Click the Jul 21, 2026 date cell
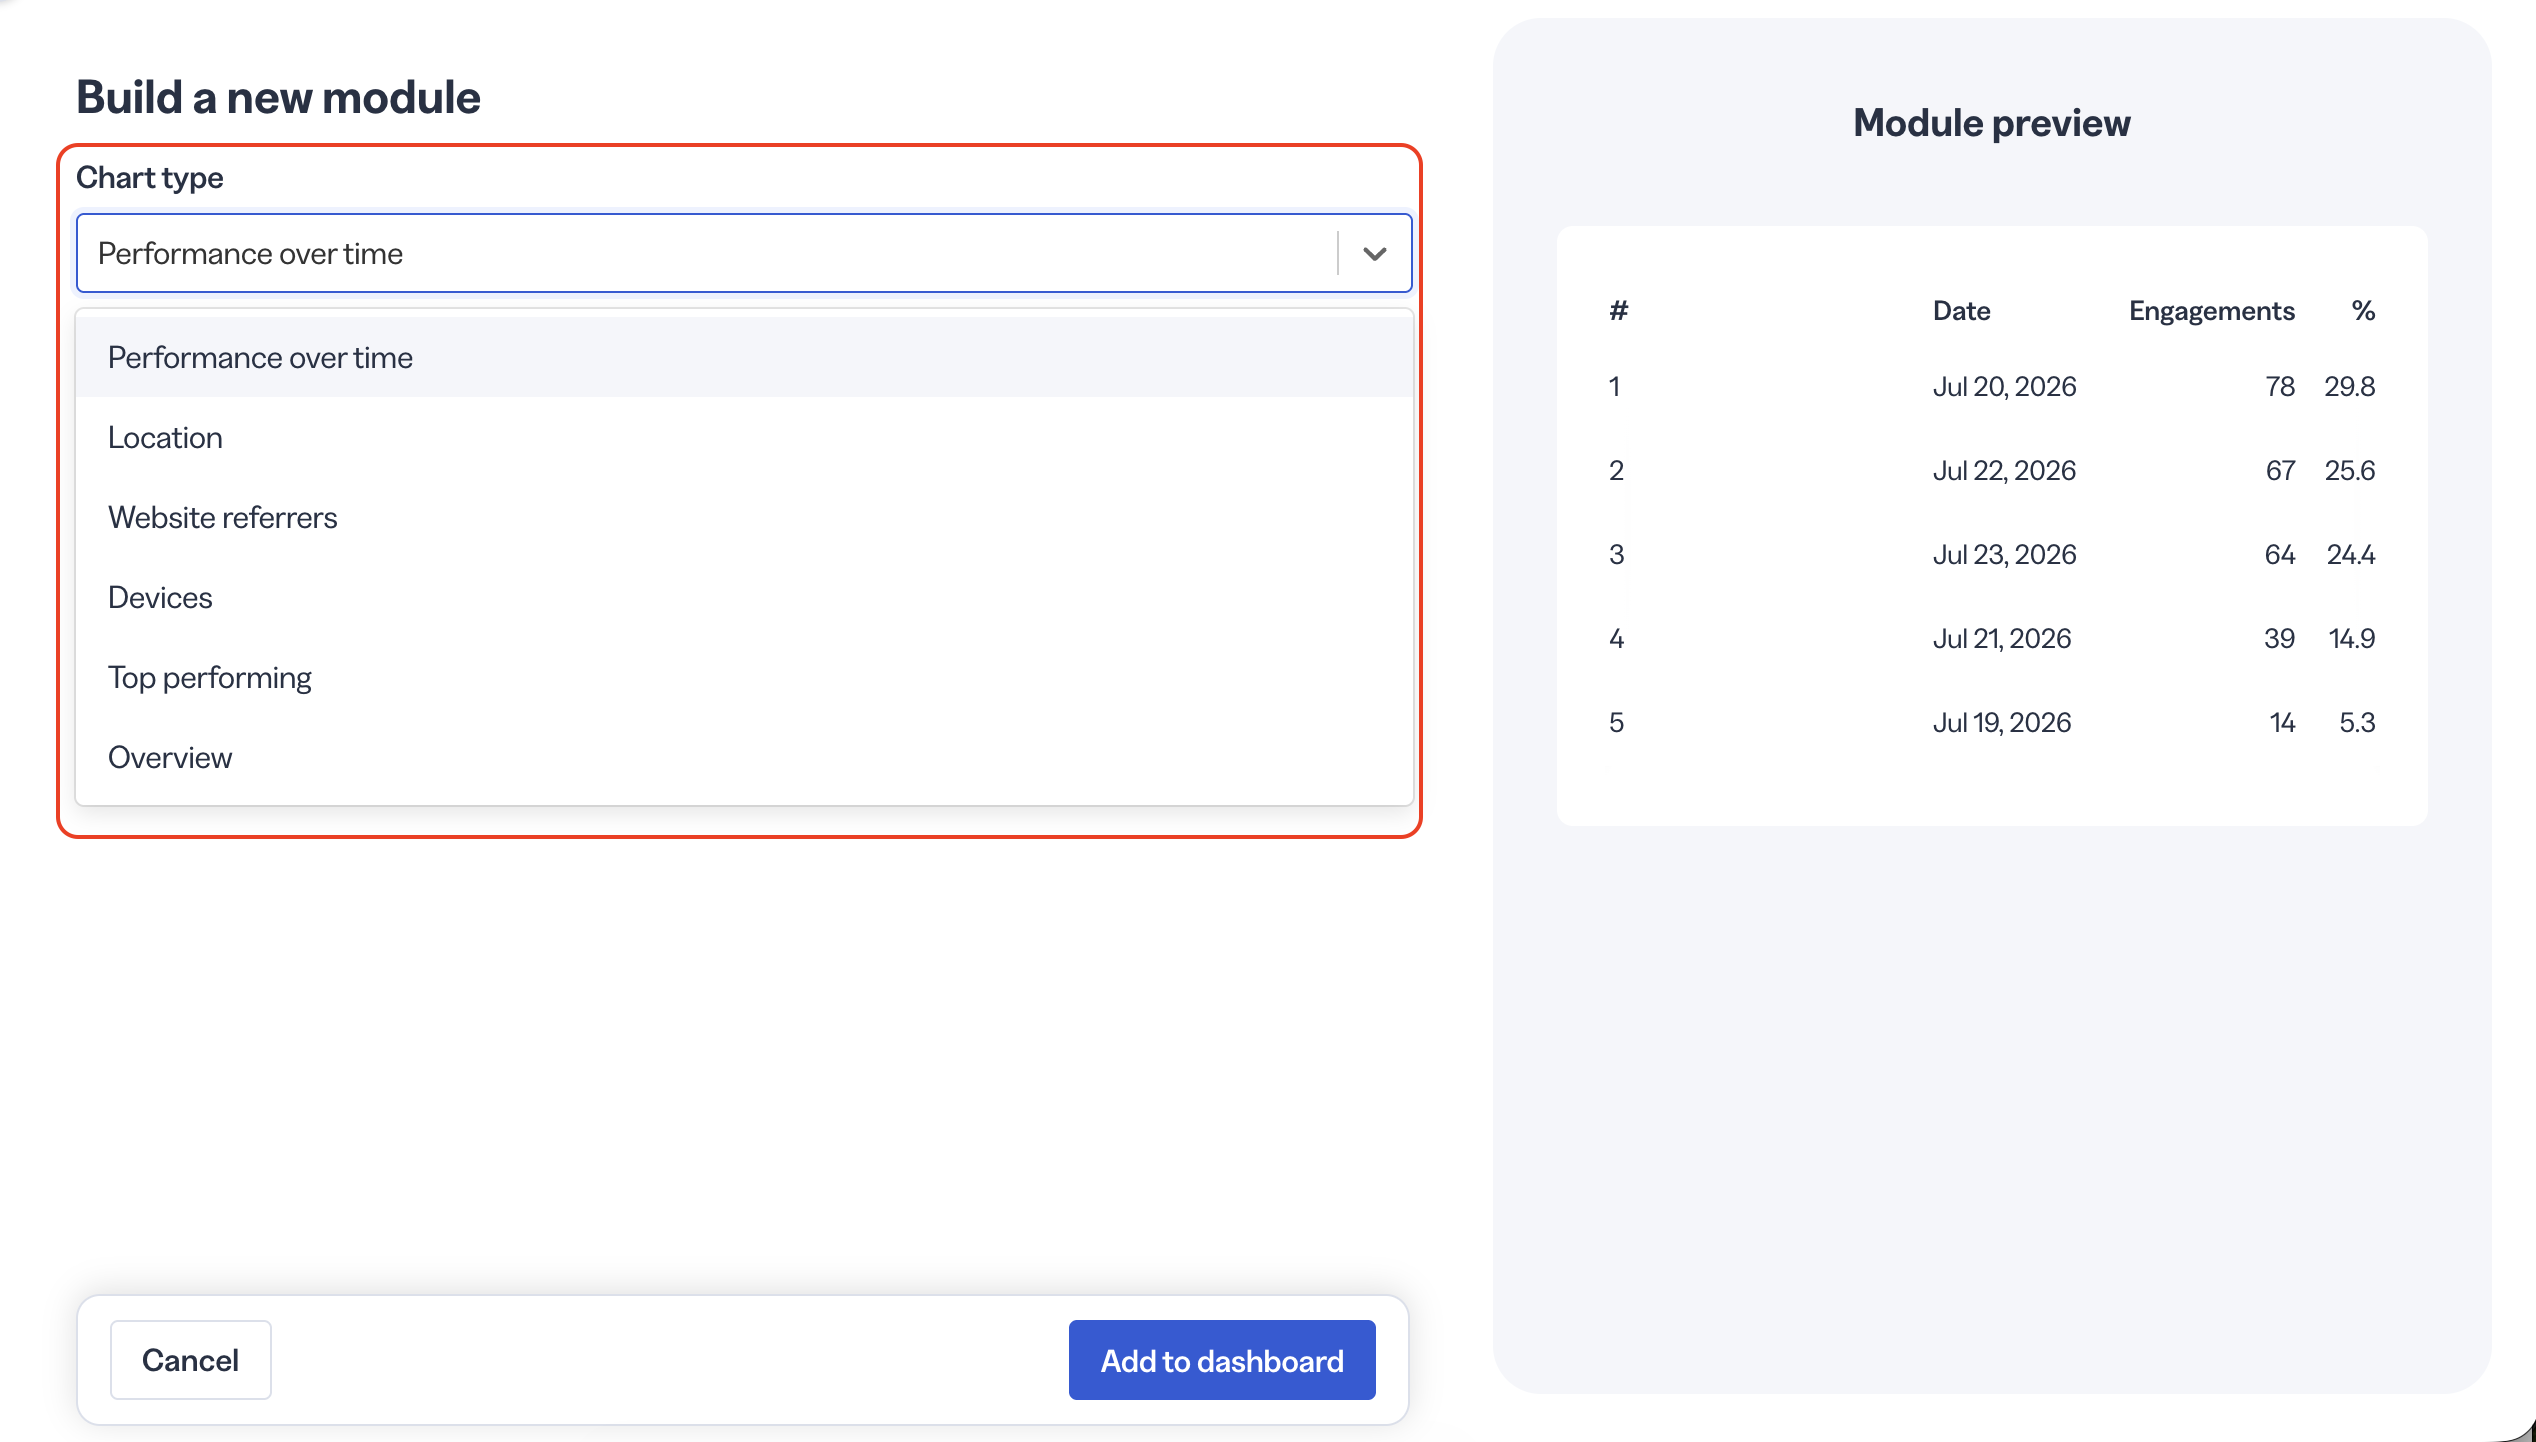The image size is (2536, 1442). click(x=2001, y=638)
